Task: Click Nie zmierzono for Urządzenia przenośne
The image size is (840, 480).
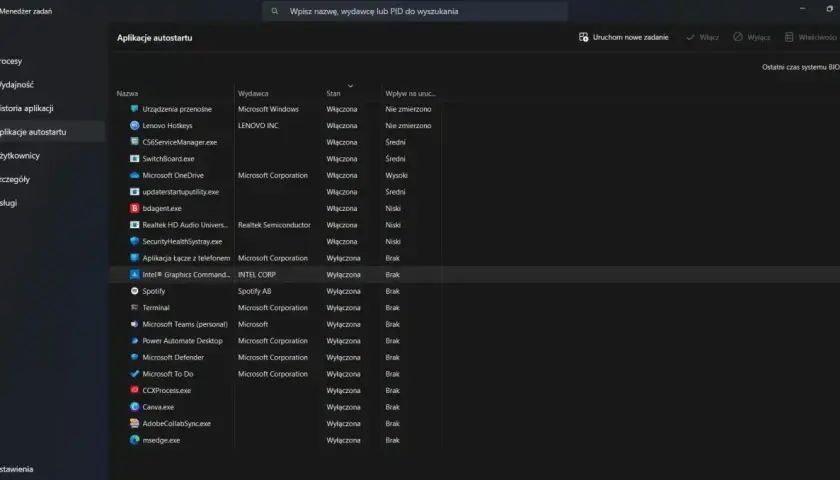Action: coord(408,109)
